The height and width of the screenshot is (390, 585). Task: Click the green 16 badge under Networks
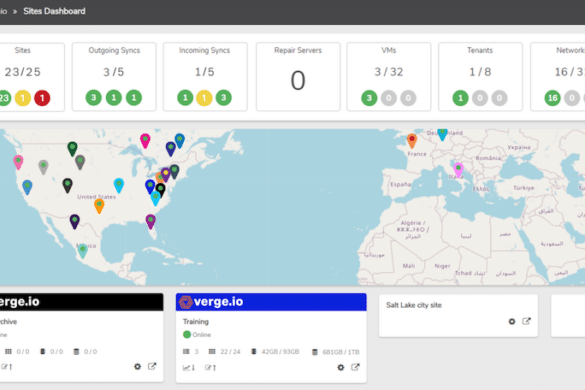pyautogui.click(x=552, y=98)
